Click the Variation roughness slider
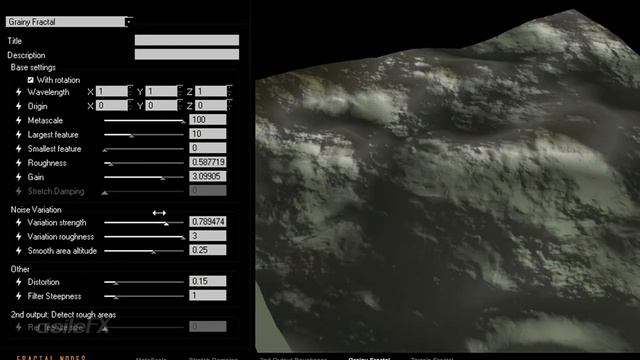Viewport: 640px width, 360px height. [x=144, y=237]
